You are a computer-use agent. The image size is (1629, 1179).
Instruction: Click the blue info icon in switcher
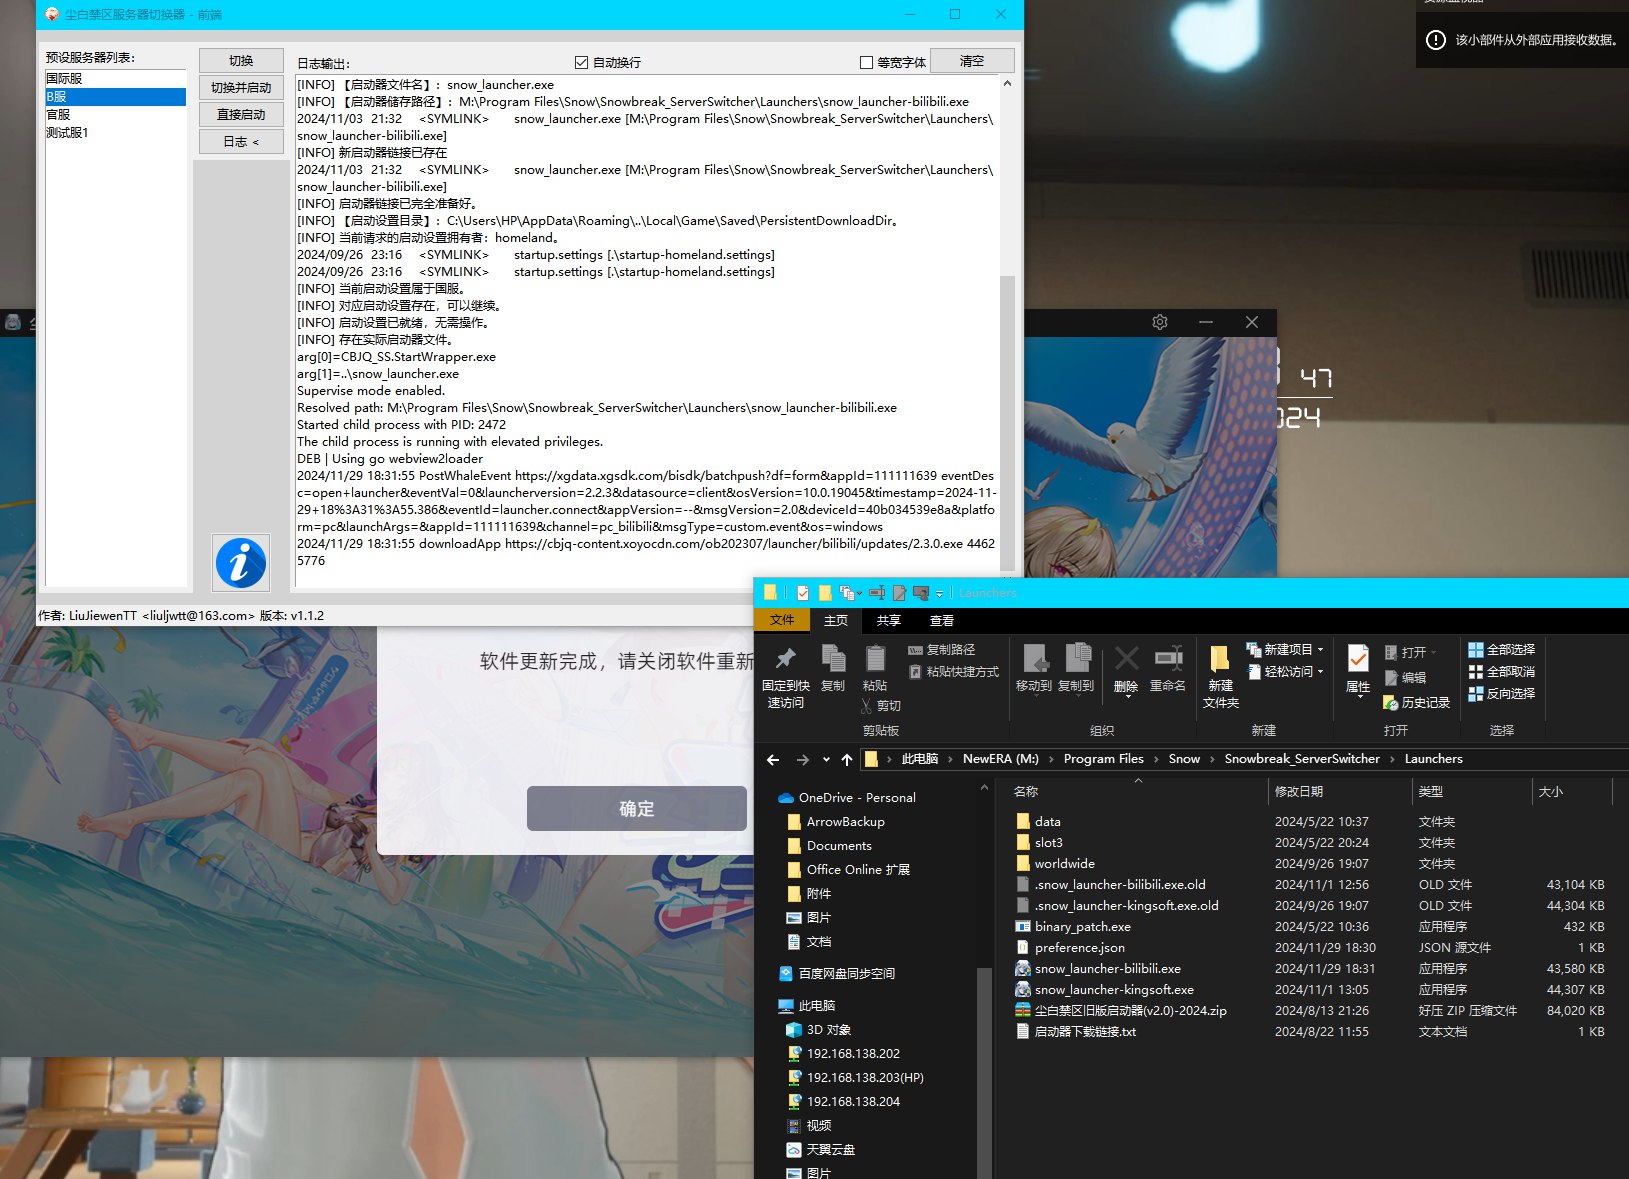click(241, 563)
